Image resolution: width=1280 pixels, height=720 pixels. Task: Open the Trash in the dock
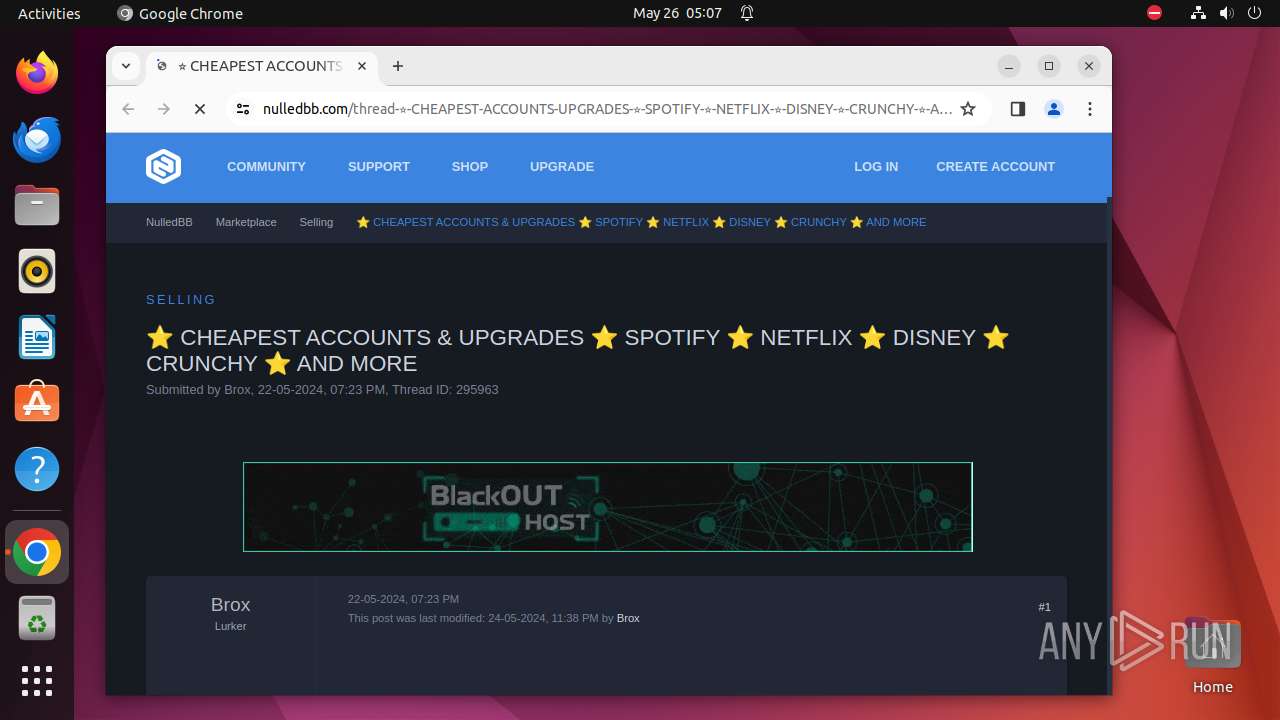click(37, 618)
